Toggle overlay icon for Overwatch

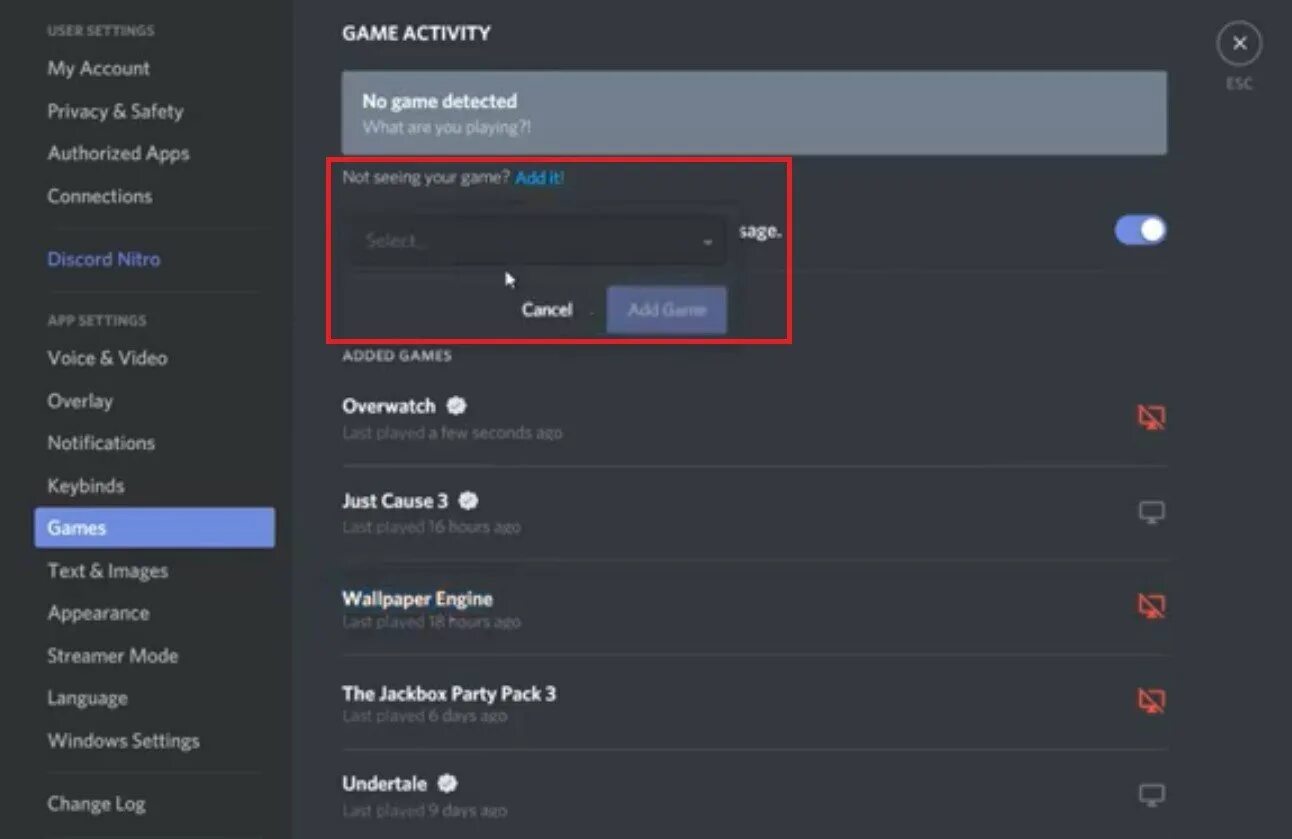[x=1152, y=417]
